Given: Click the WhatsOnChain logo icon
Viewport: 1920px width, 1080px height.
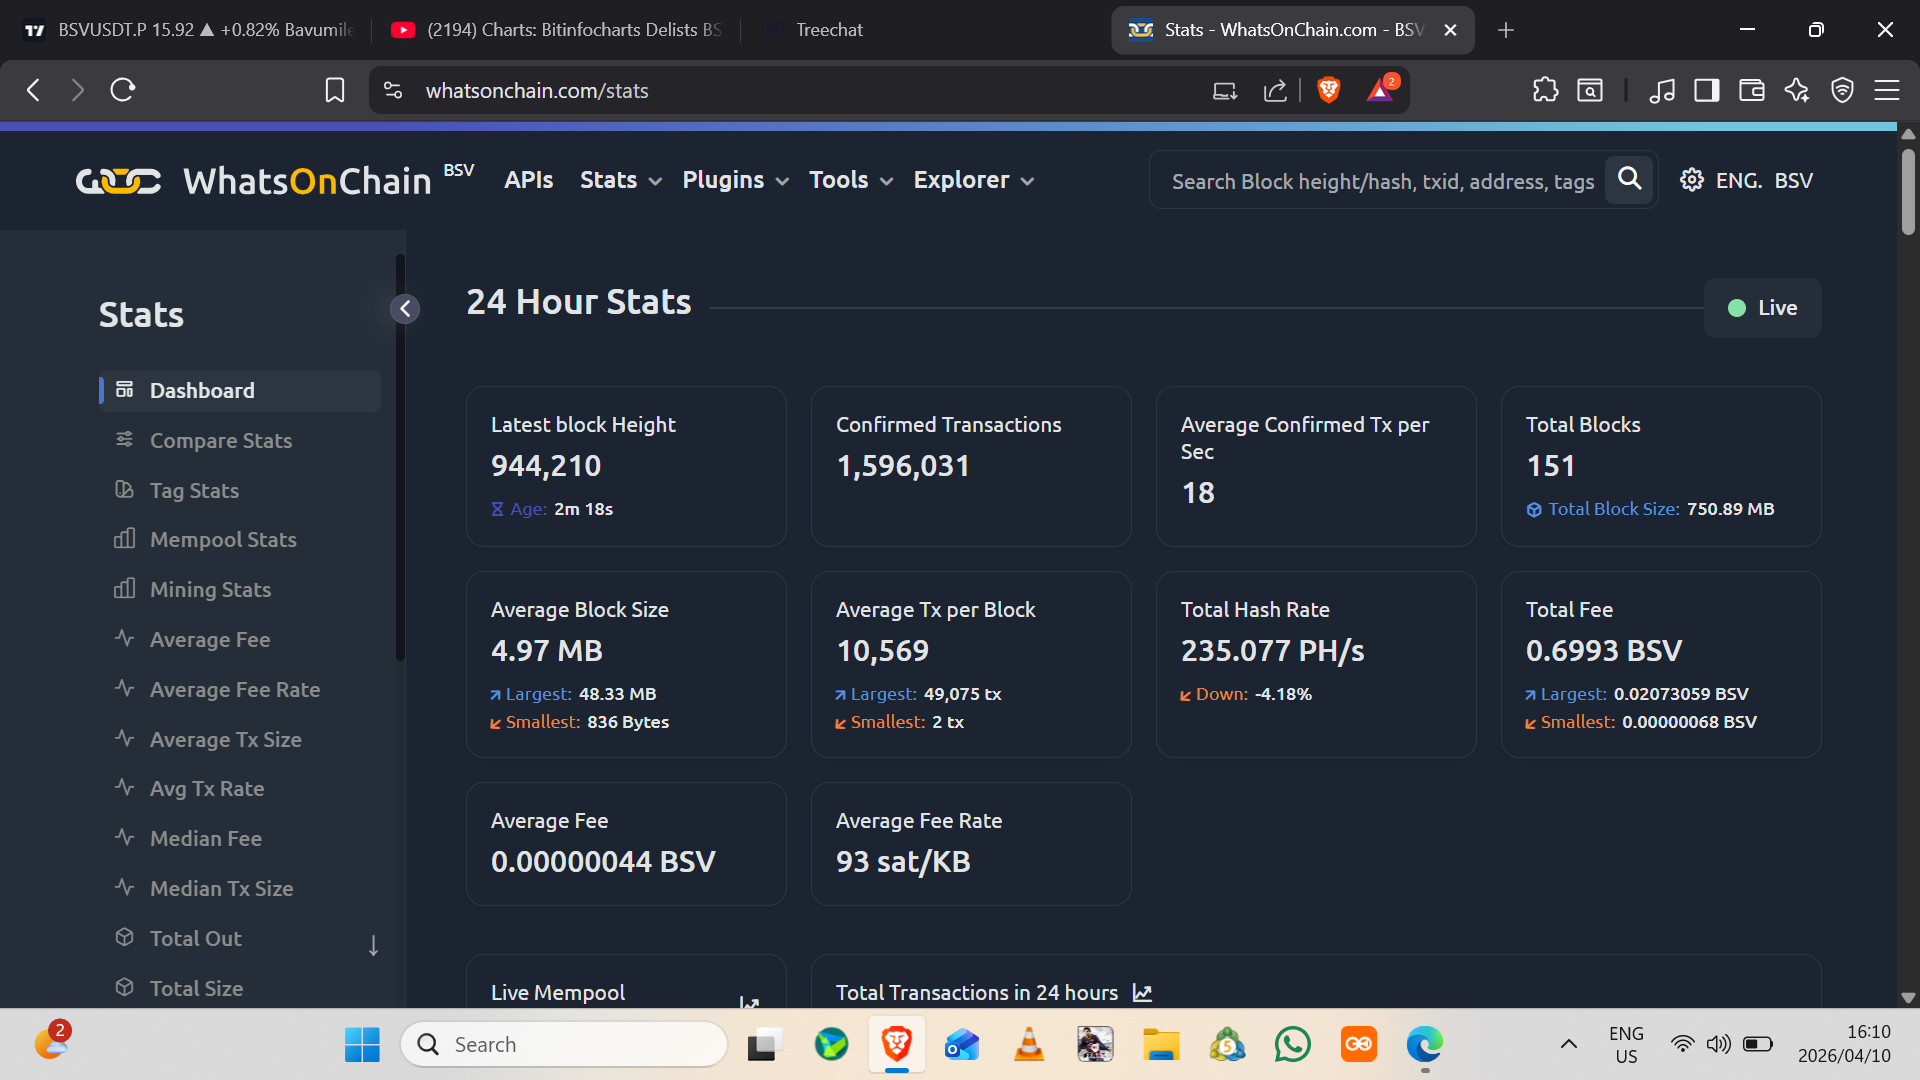Looking at the screenshot, I should [118, 181].
